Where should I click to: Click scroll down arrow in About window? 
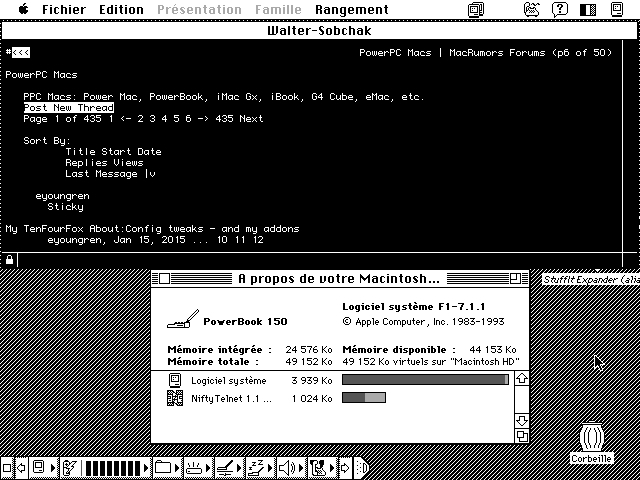522,420
